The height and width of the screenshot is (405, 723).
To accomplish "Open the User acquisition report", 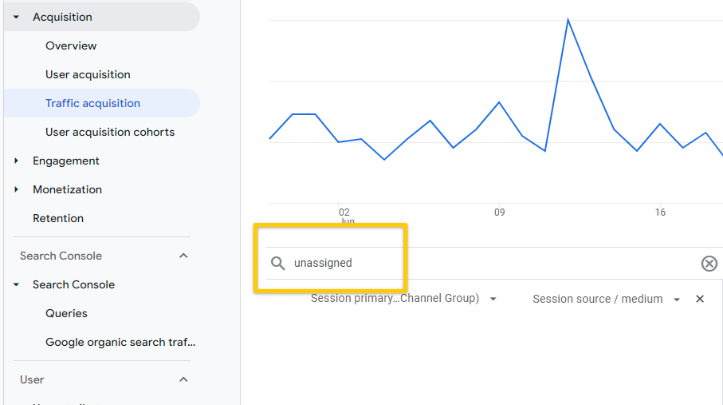I will pos(88,74).
